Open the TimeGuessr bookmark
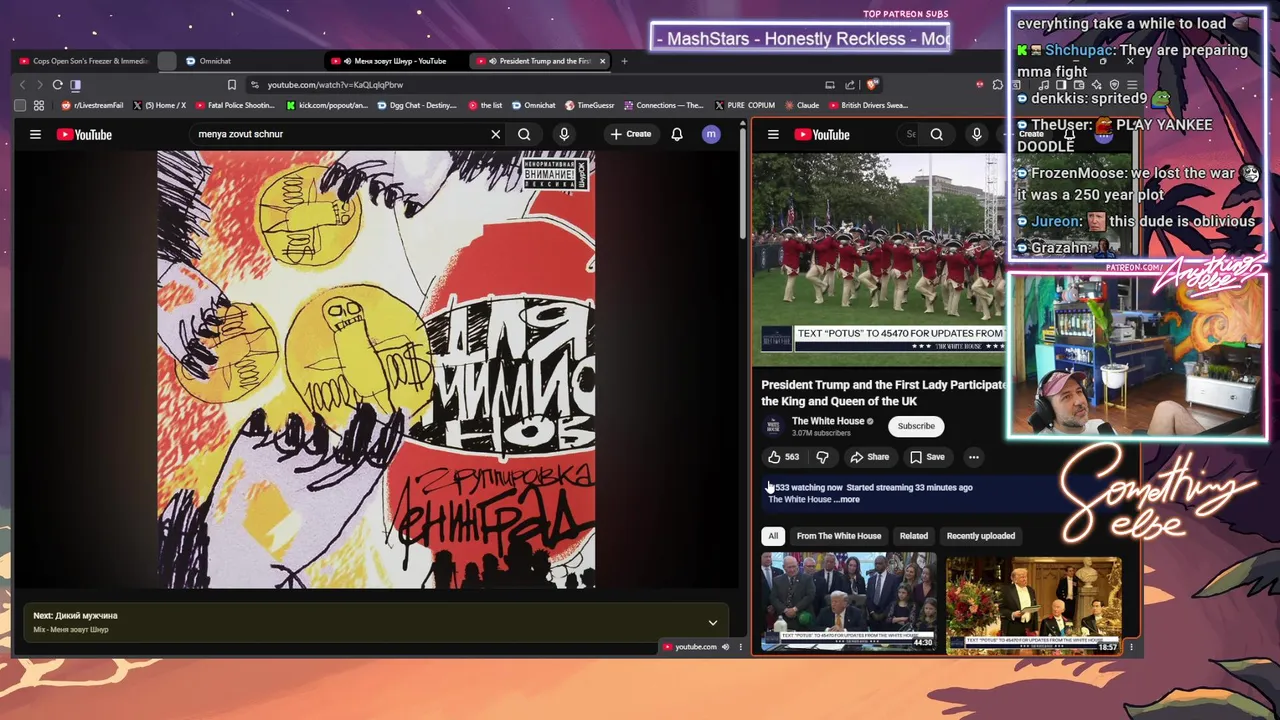This screenshot has height=720, width=1280. tap(589, 105)
